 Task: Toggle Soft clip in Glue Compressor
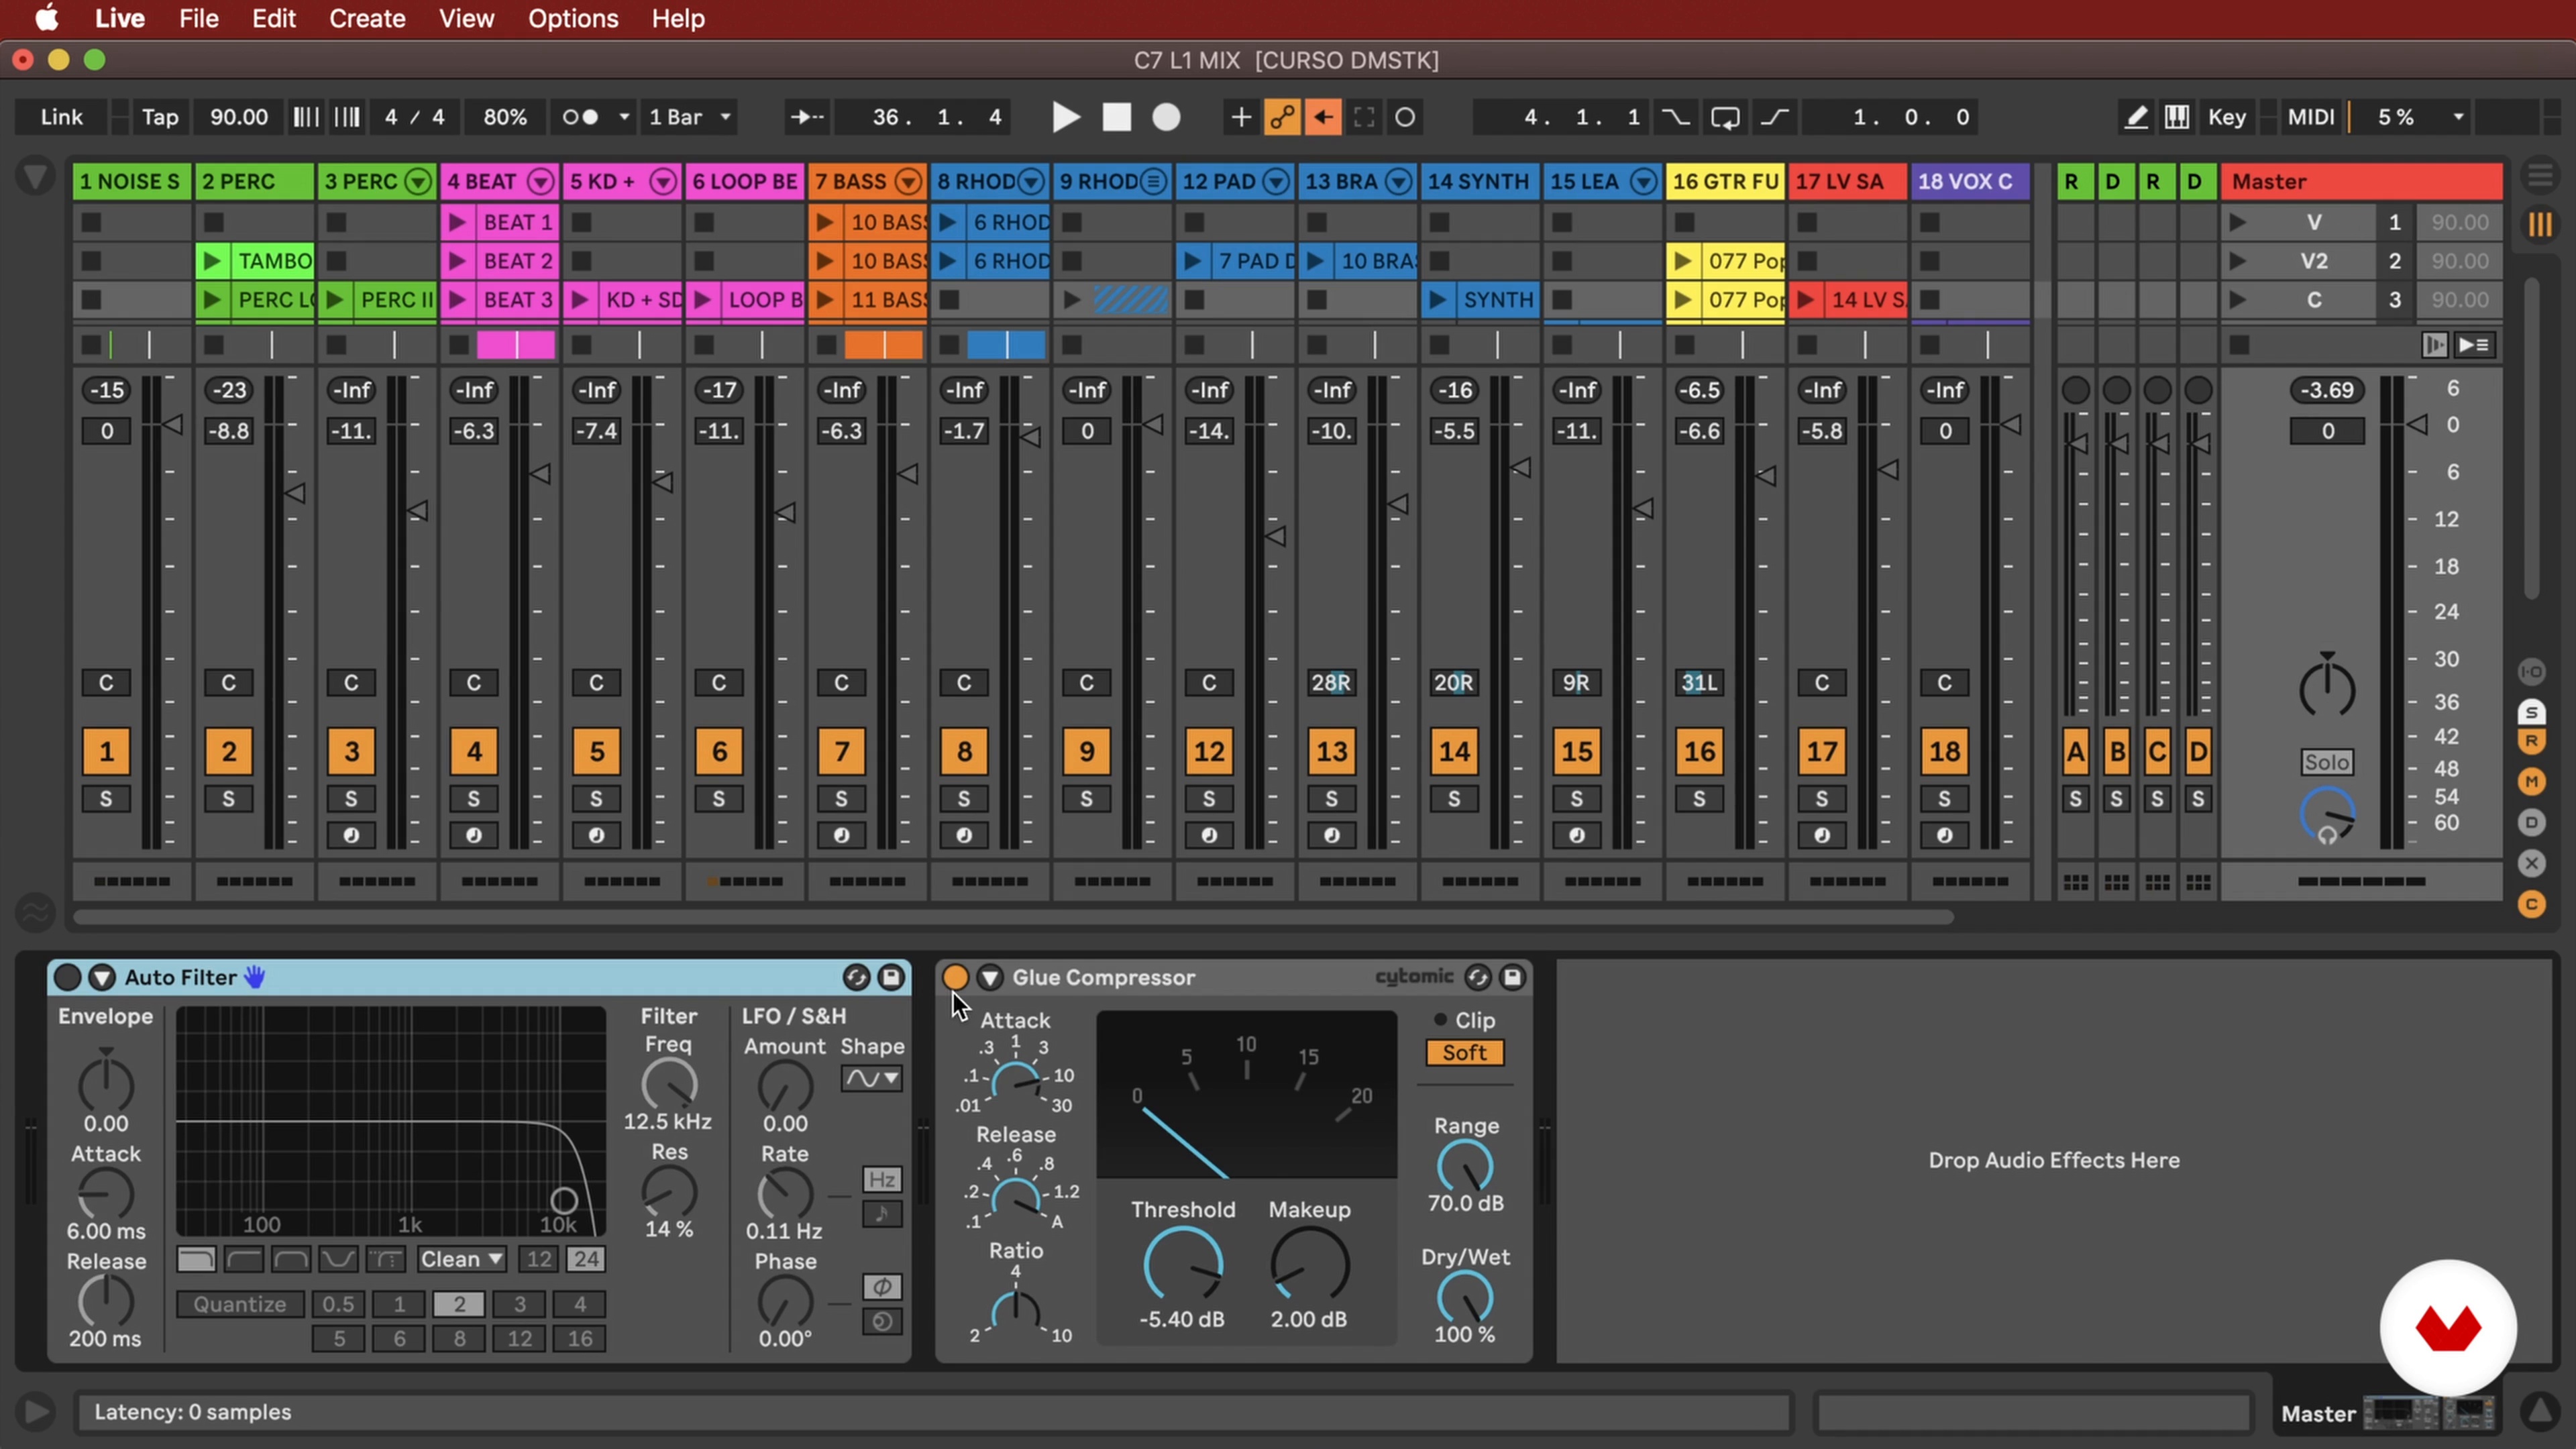[x=1464, y=1053]
